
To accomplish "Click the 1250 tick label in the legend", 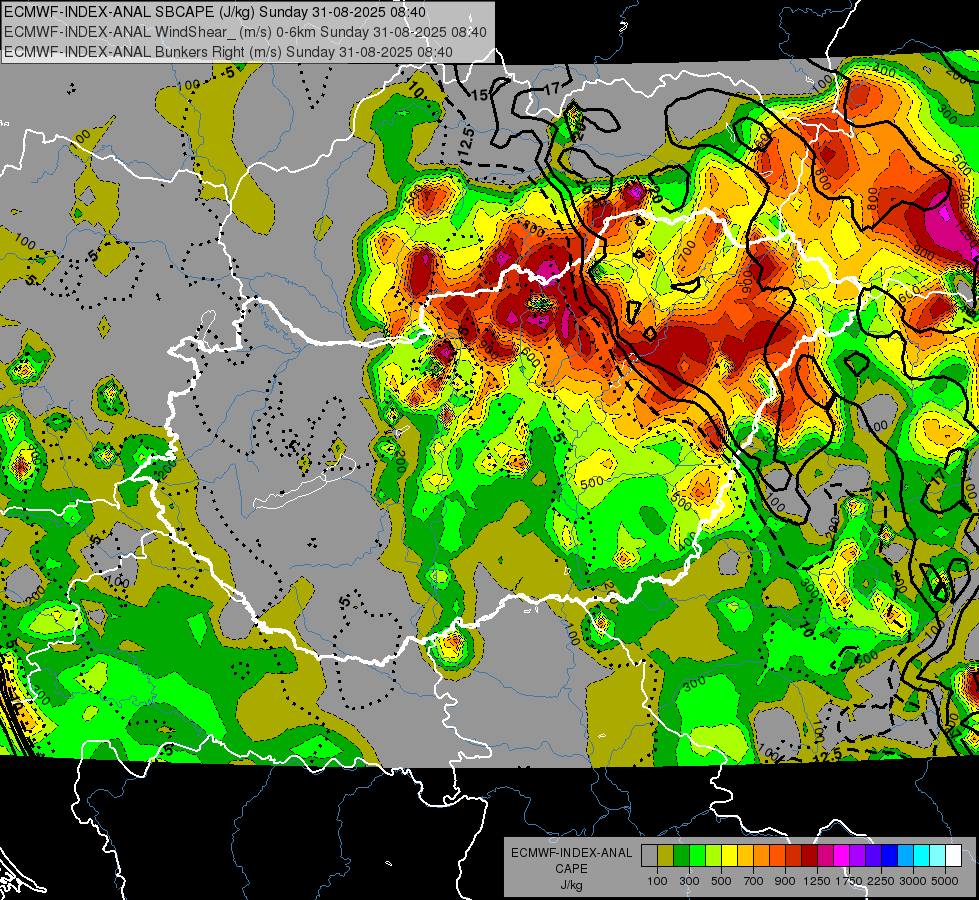I will 817,881.
